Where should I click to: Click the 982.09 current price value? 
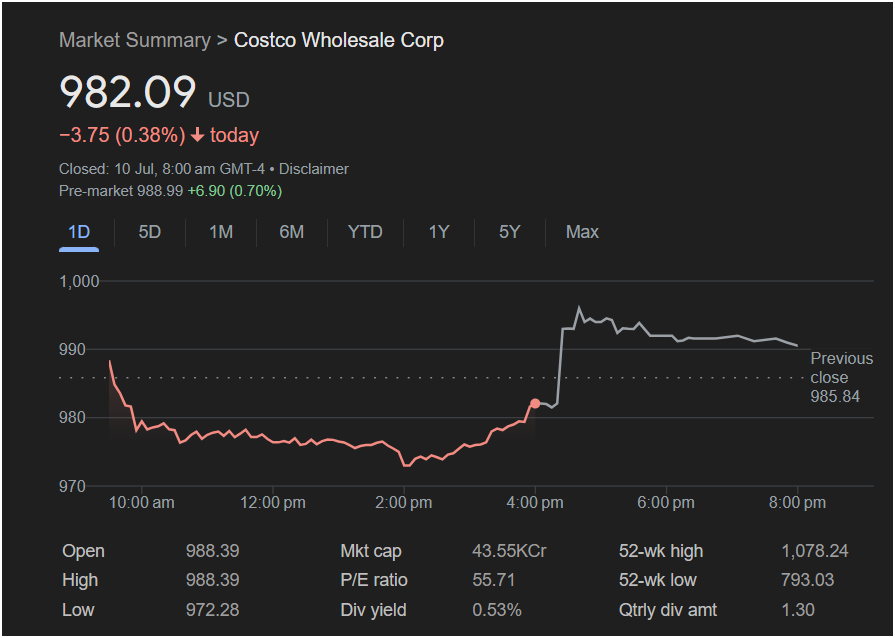[128, 92]
